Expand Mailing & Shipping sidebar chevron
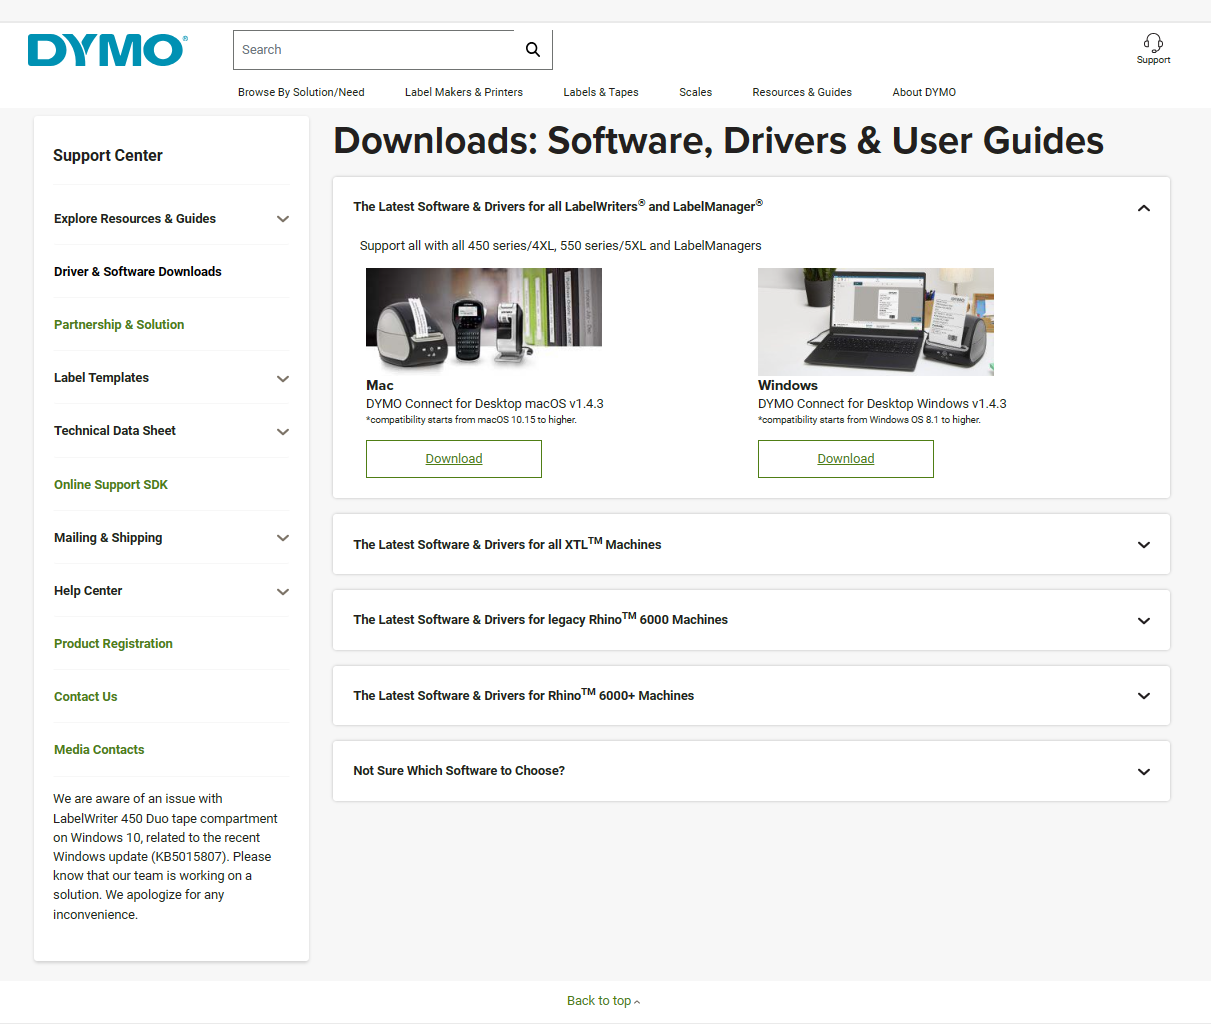This screenshot has width=1211, height=1036. tap(283, 538)
